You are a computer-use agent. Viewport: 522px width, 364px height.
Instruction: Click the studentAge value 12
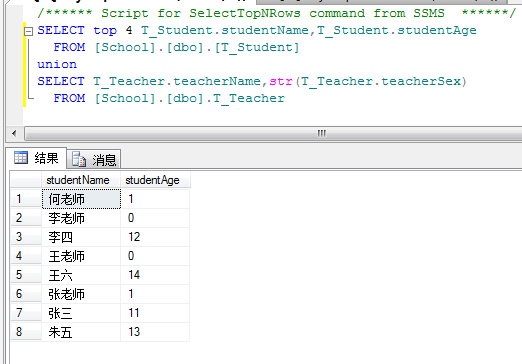pos(155,237)
